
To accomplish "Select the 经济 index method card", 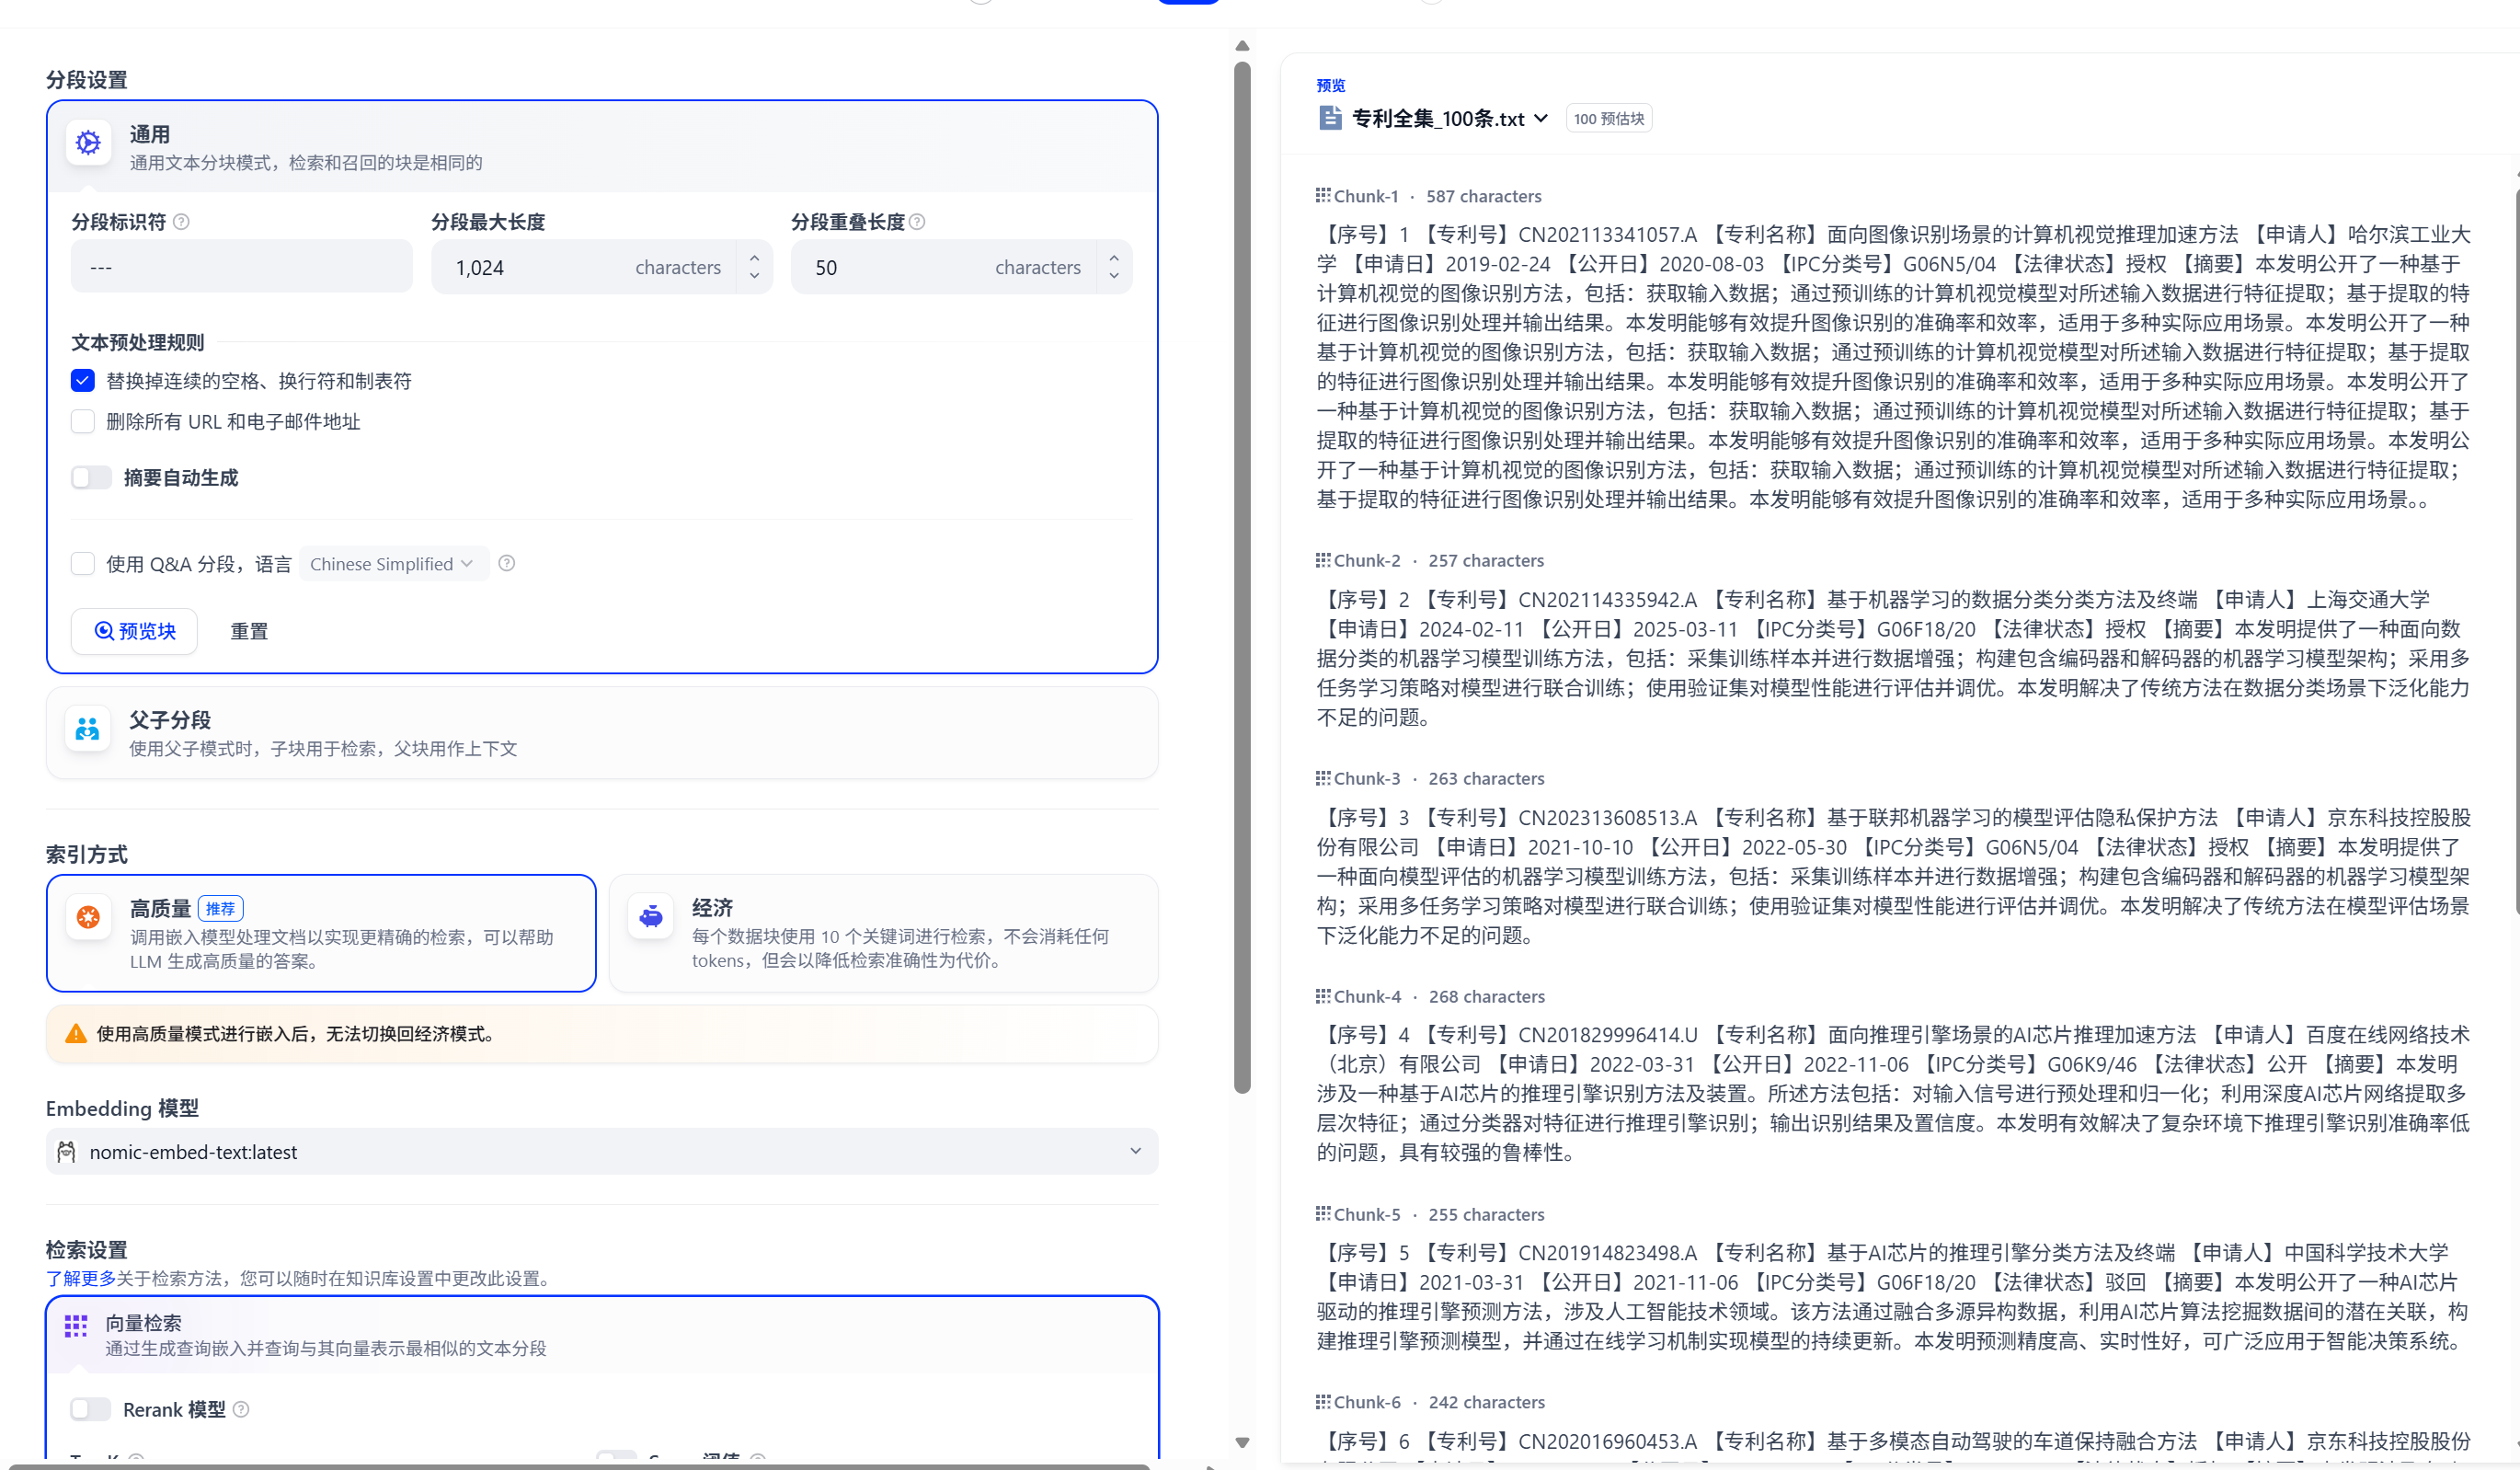I will [883, 933].
